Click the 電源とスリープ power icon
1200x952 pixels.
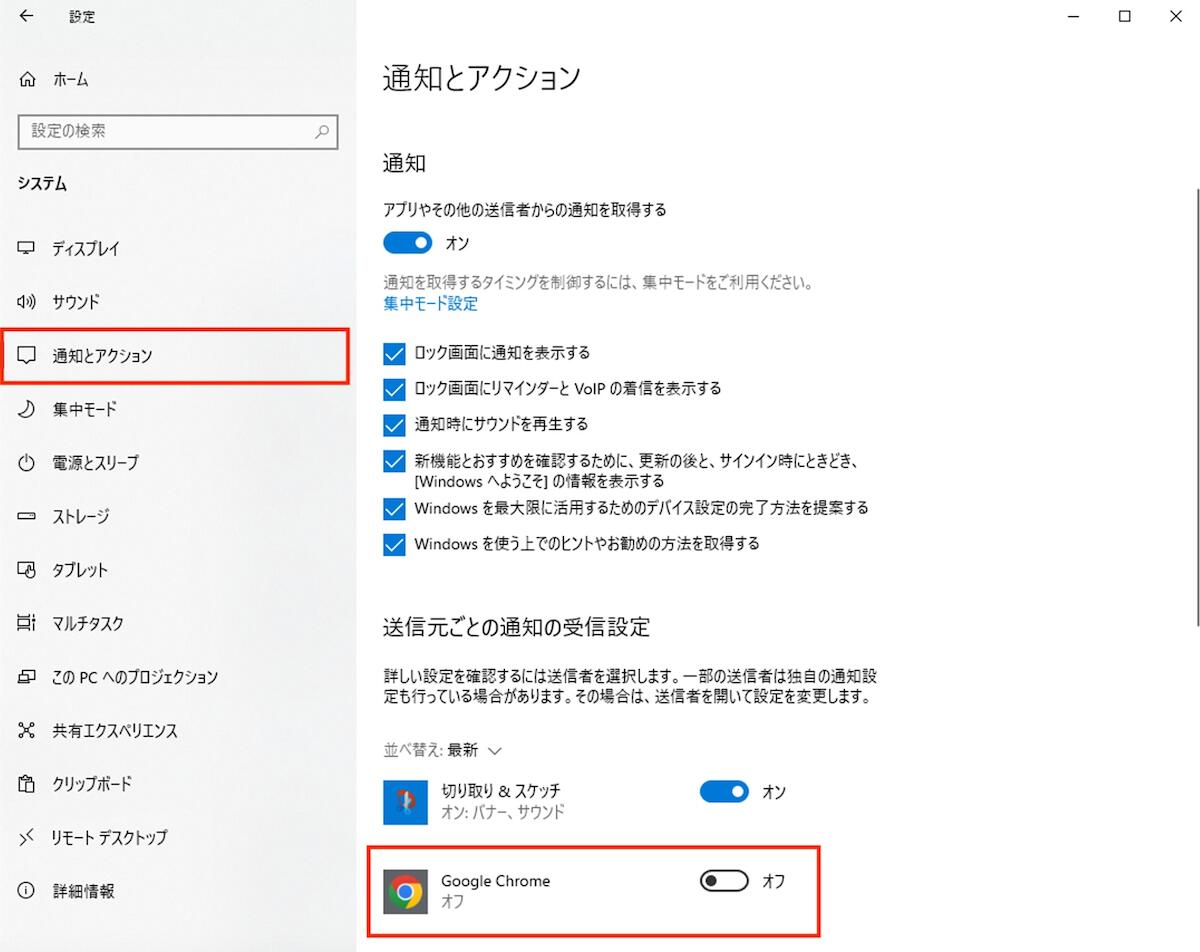27,463
